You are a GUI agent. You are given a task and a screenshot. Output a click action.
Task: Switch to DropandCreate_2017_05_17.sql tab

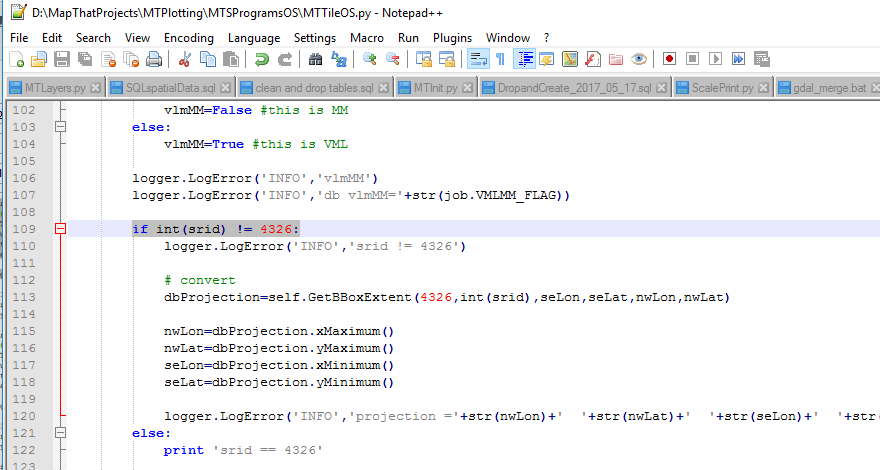[x=574, y=88]
